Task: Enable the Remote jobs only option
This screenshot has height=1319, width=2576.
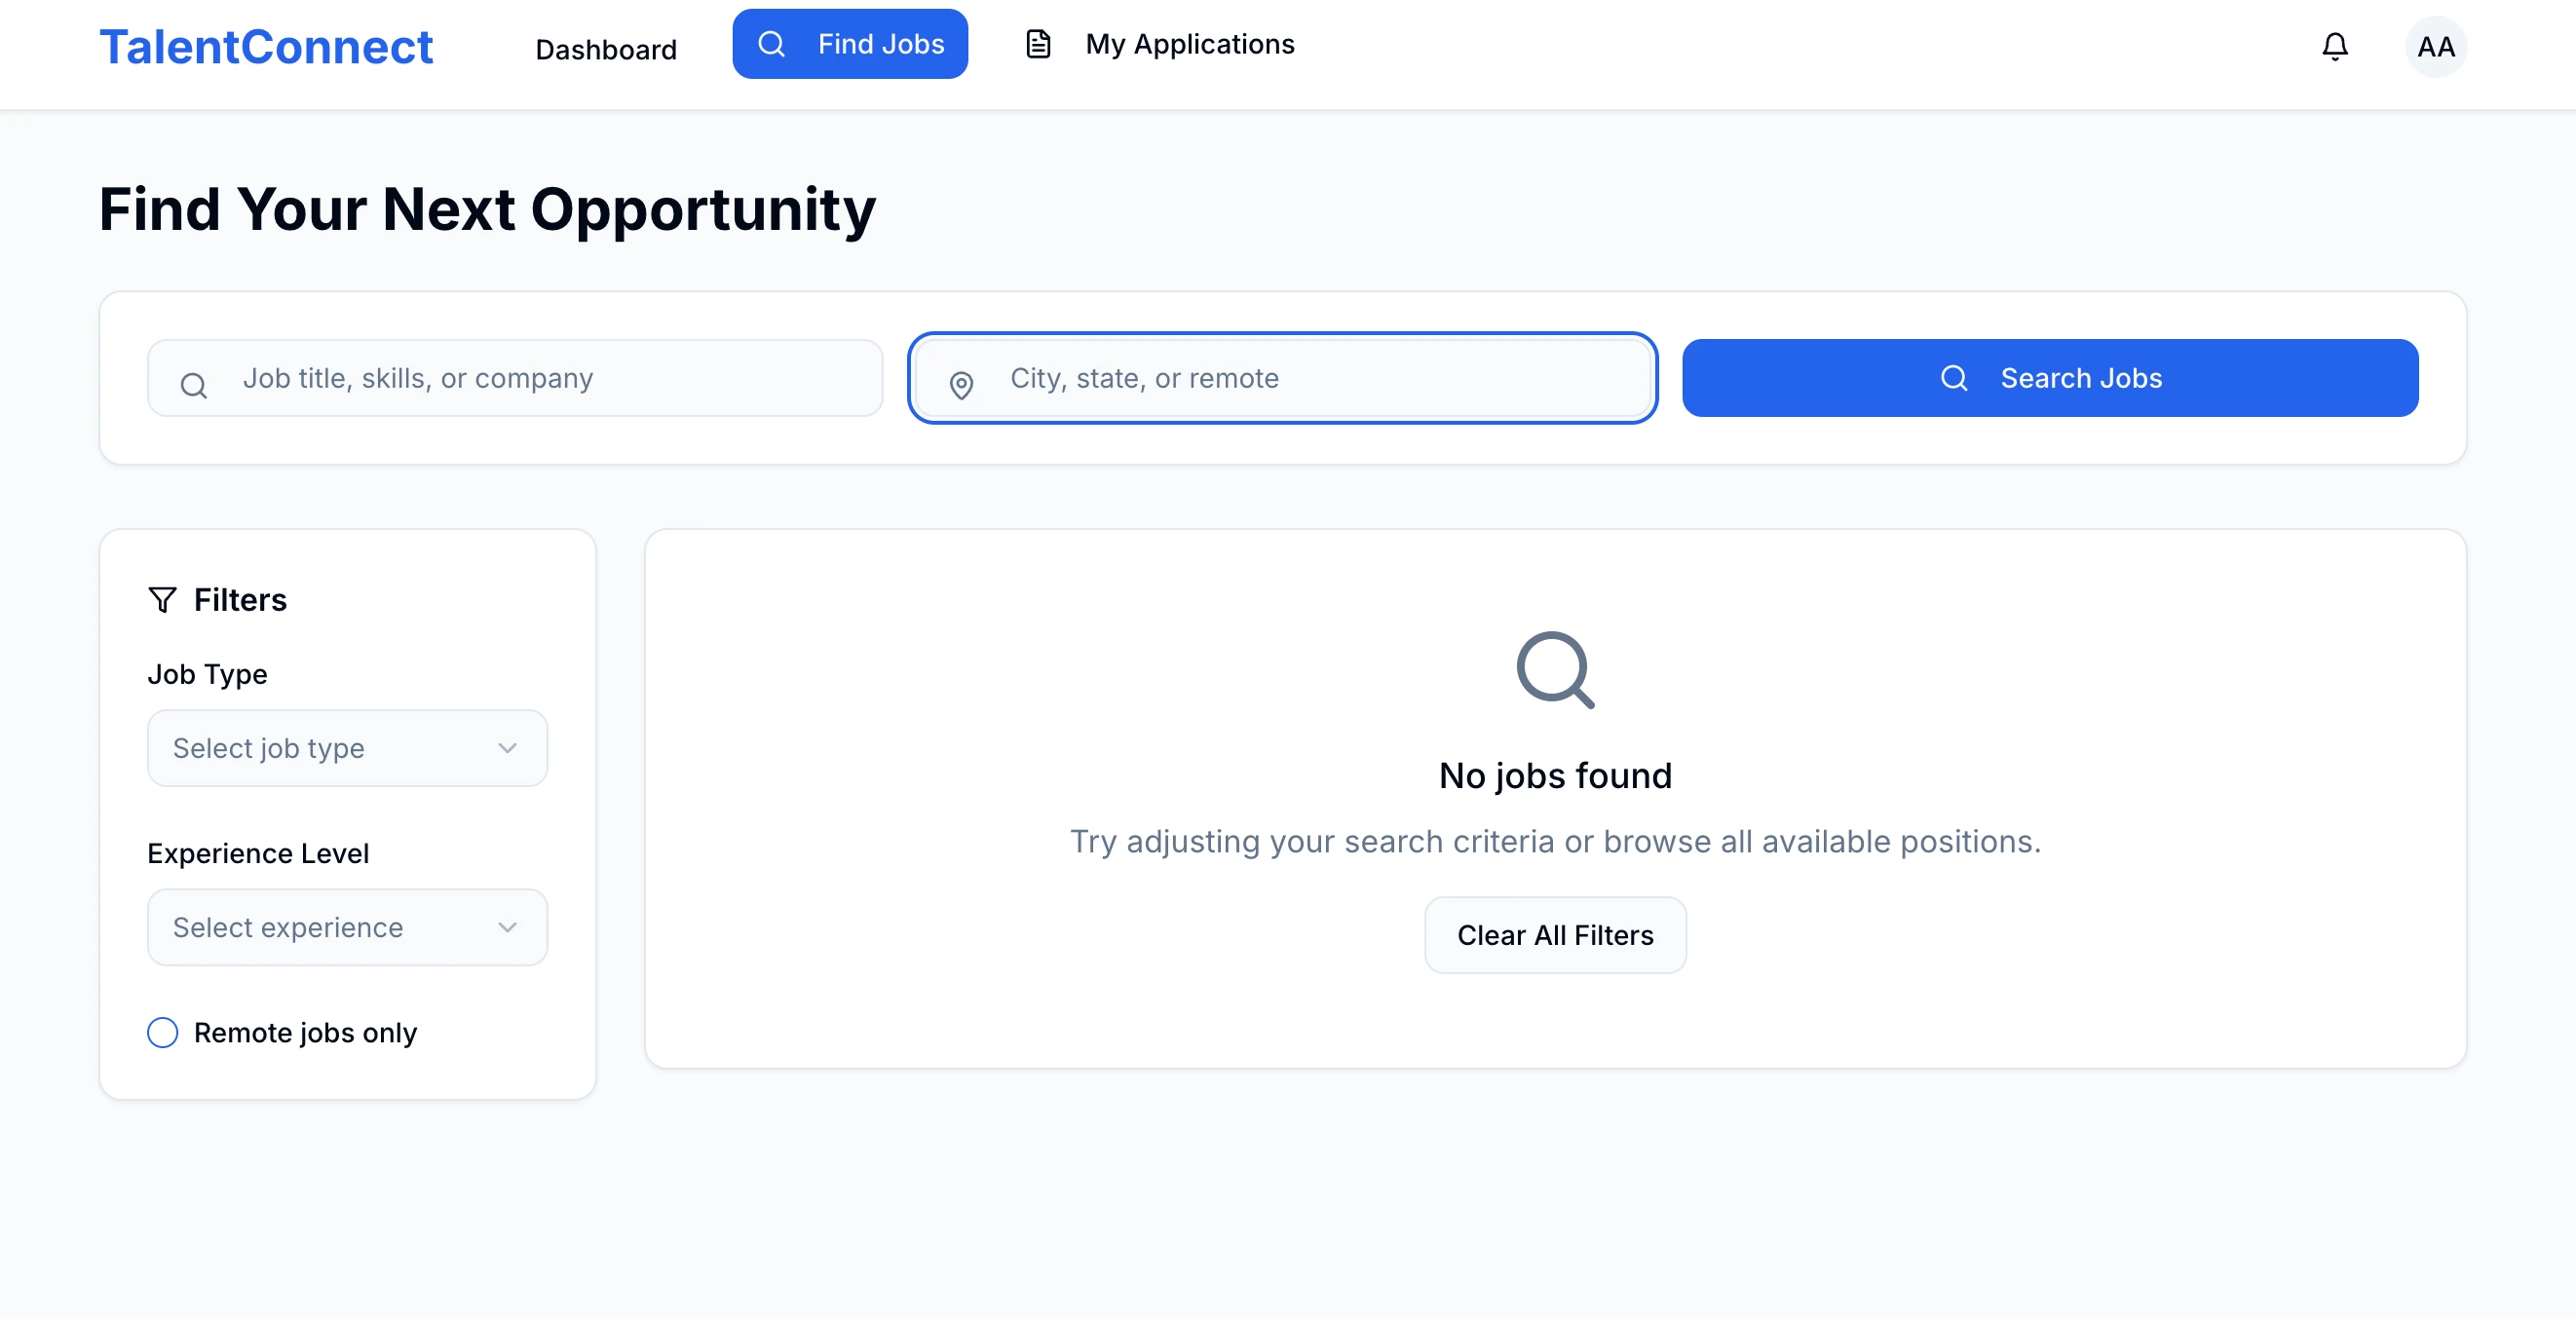Action: tap(163, 1032)
